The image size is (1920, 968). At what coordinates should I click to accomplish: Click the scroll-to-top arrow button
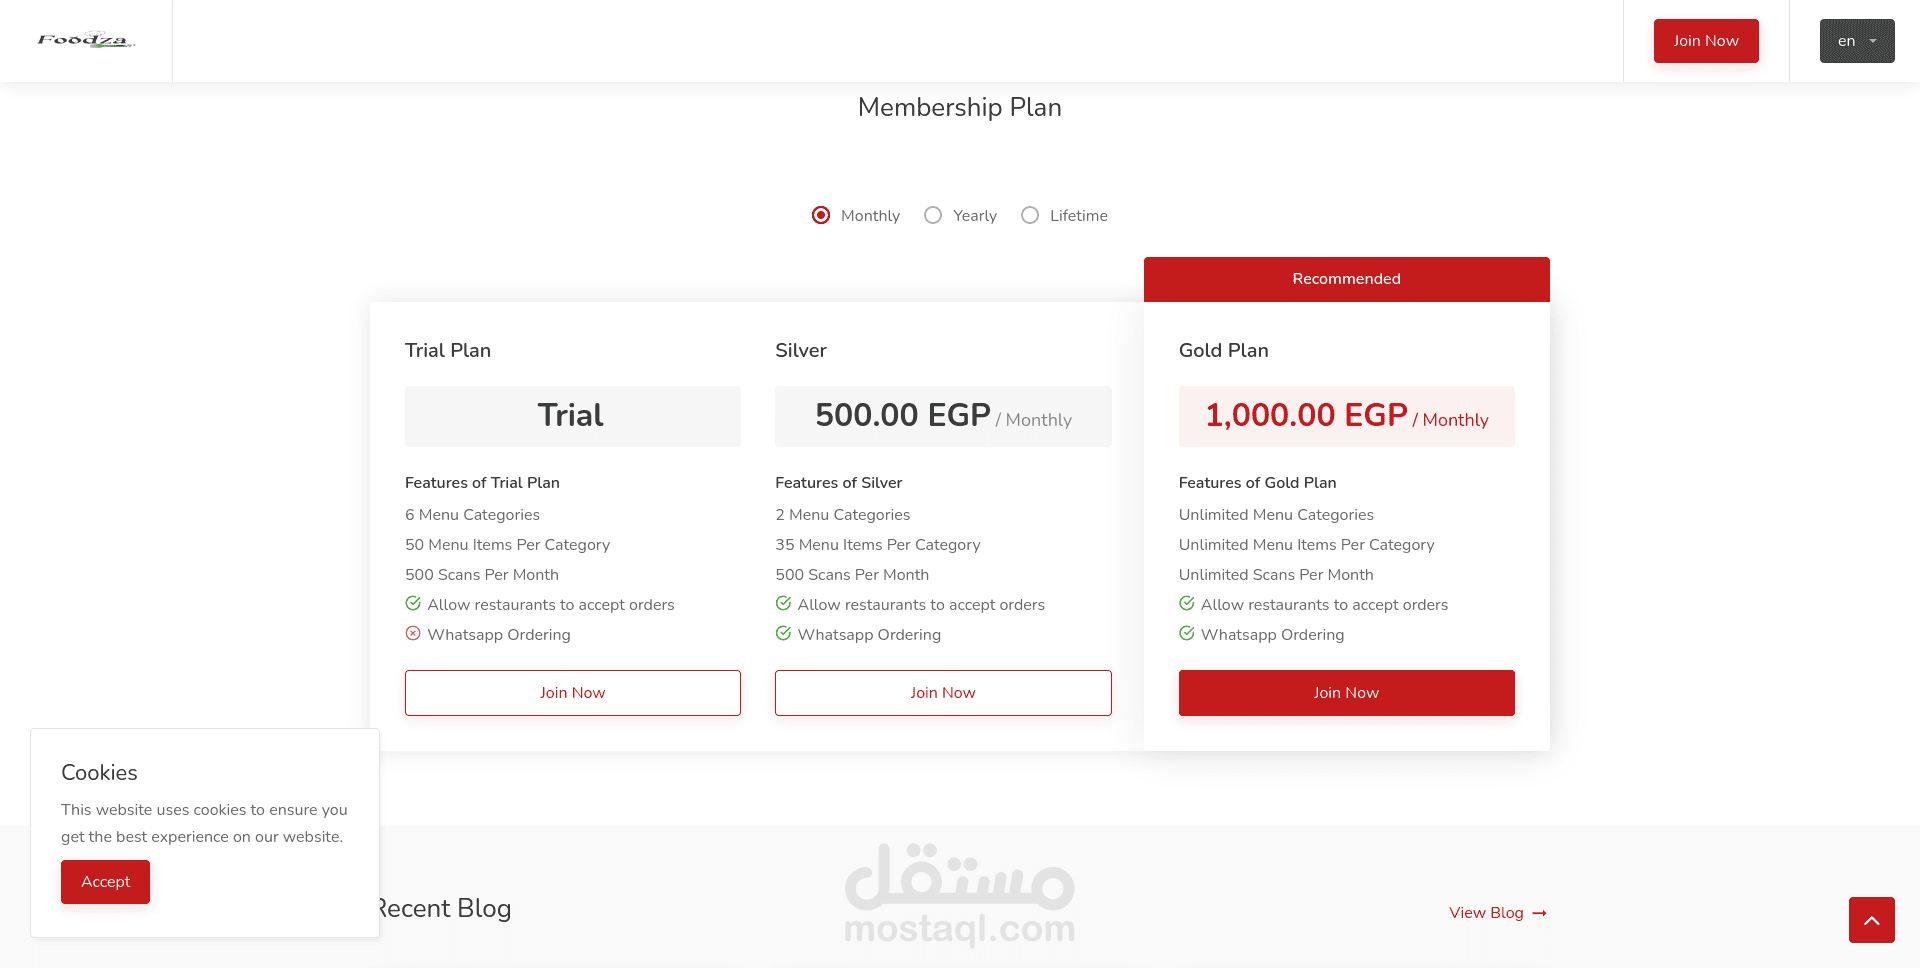coord(1871,920)
